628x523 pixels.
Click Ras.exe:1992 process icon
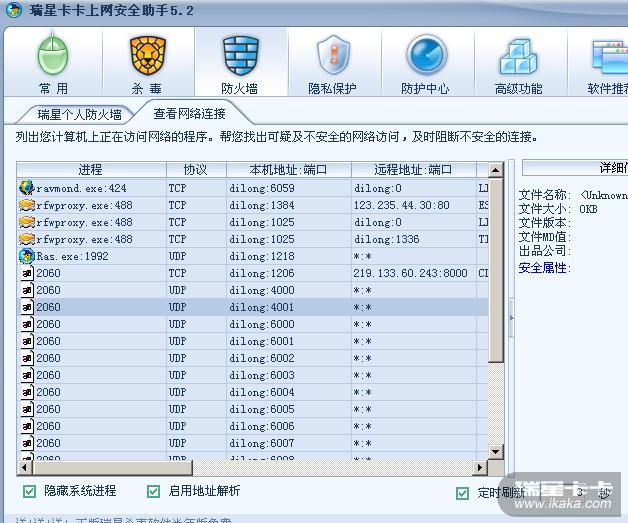point(26,256)
